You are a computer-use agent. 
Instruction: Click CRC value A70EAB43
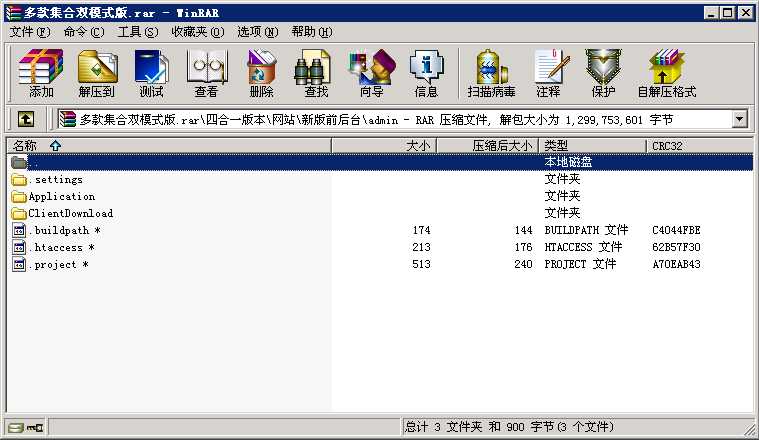coord(676,264)
